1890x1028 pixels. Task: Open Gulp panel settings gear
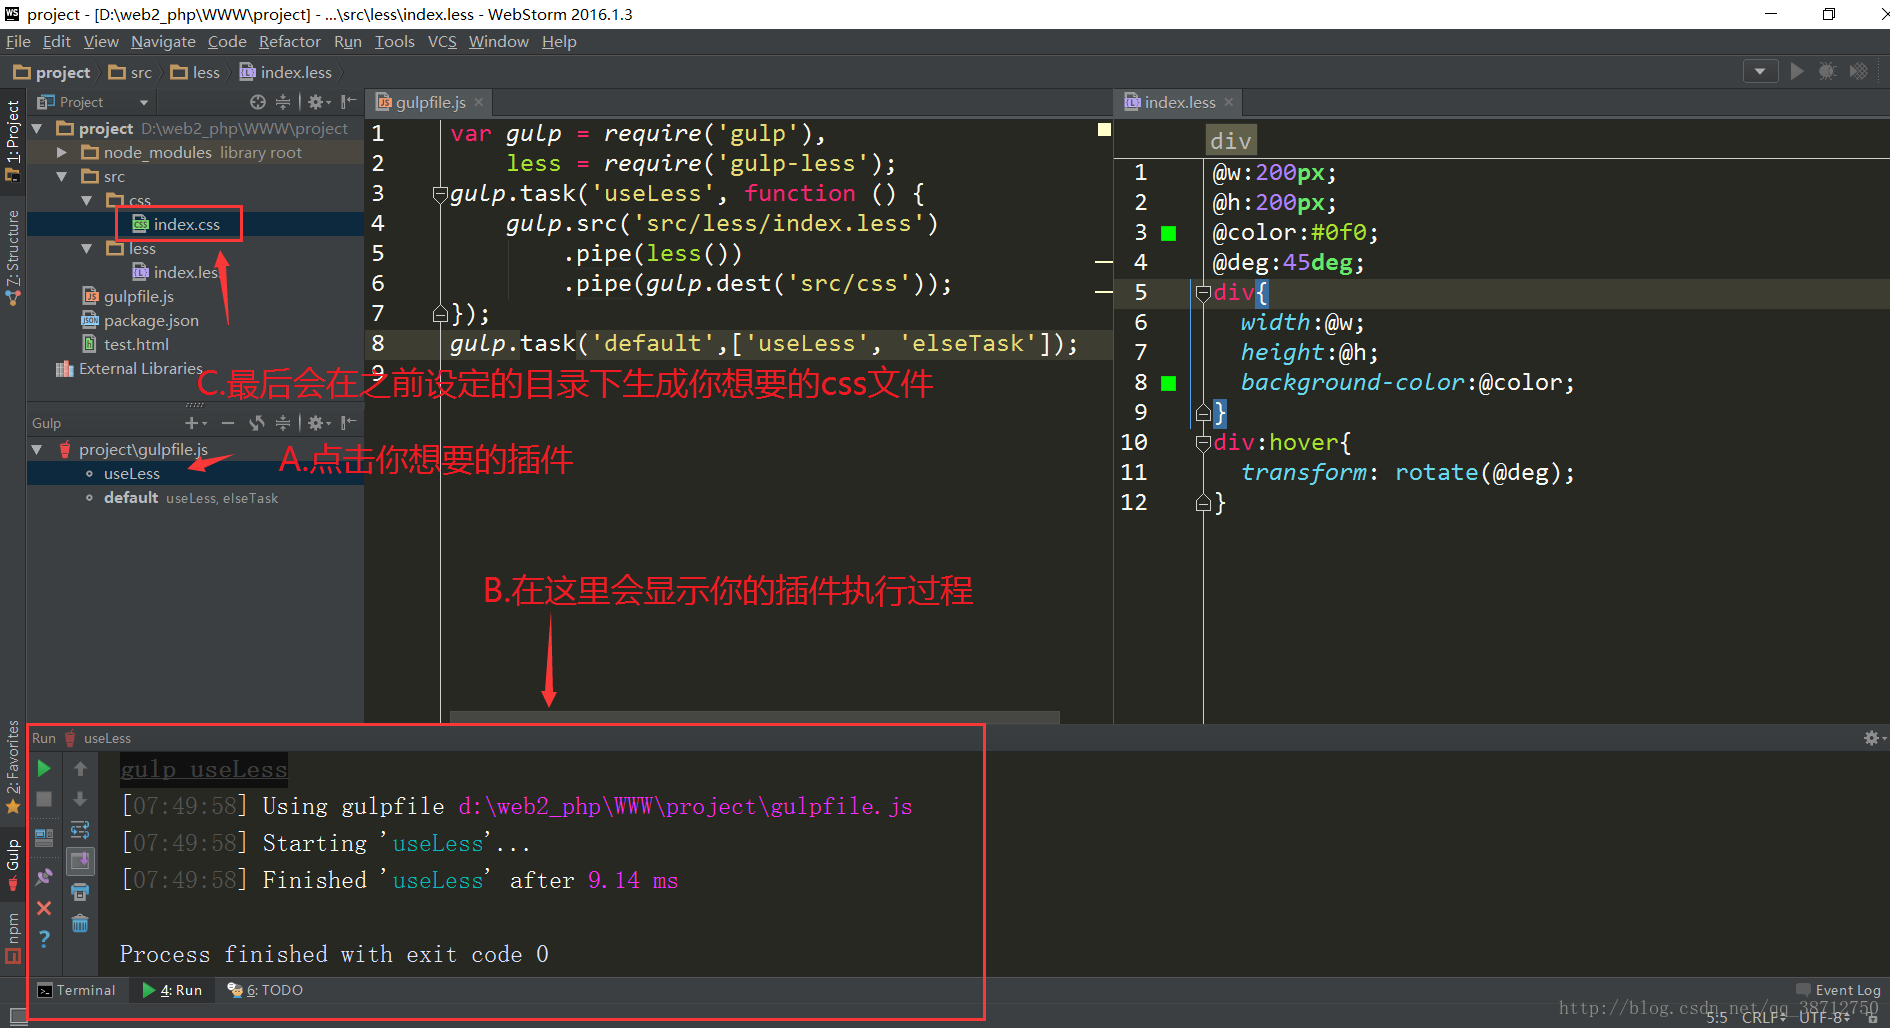click(x=318, y=423)
